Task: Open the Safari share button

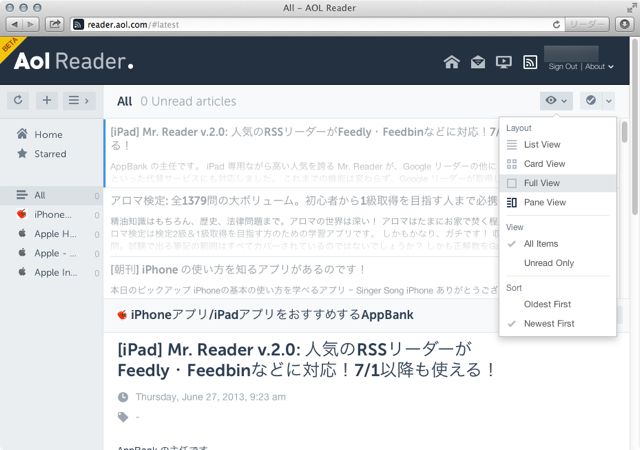Action: tap(55, 25)
